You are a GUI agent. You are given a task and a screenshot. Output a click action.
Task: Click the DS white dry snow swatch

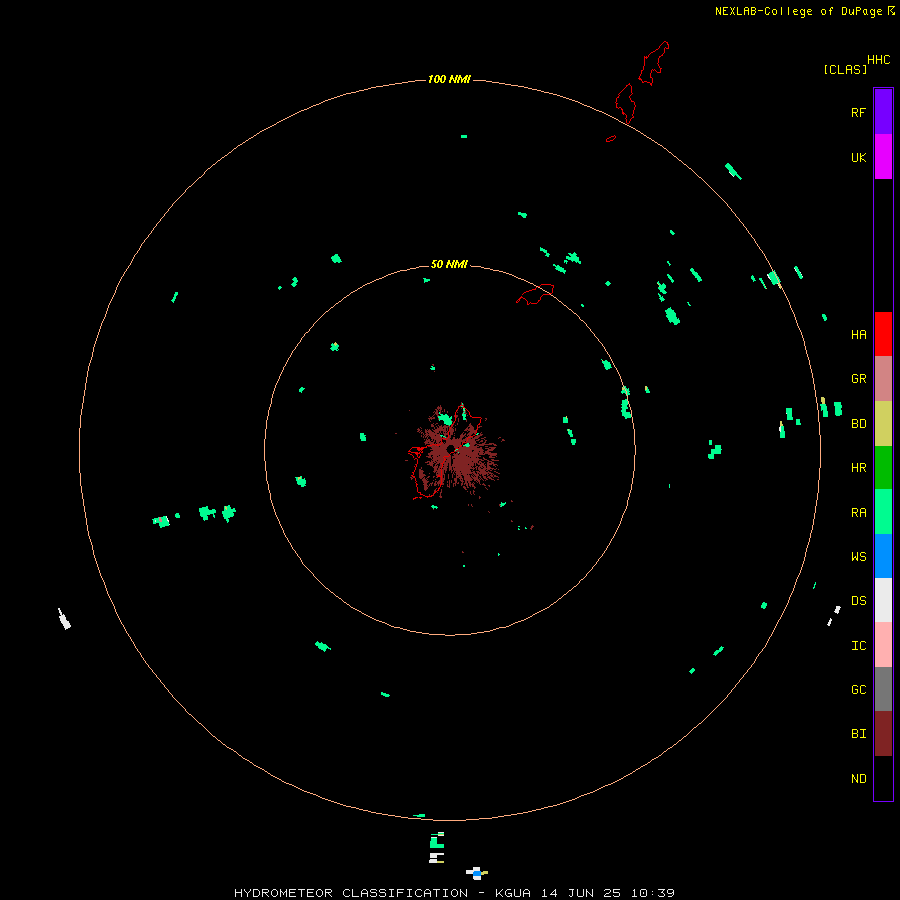tap(883, 600)
